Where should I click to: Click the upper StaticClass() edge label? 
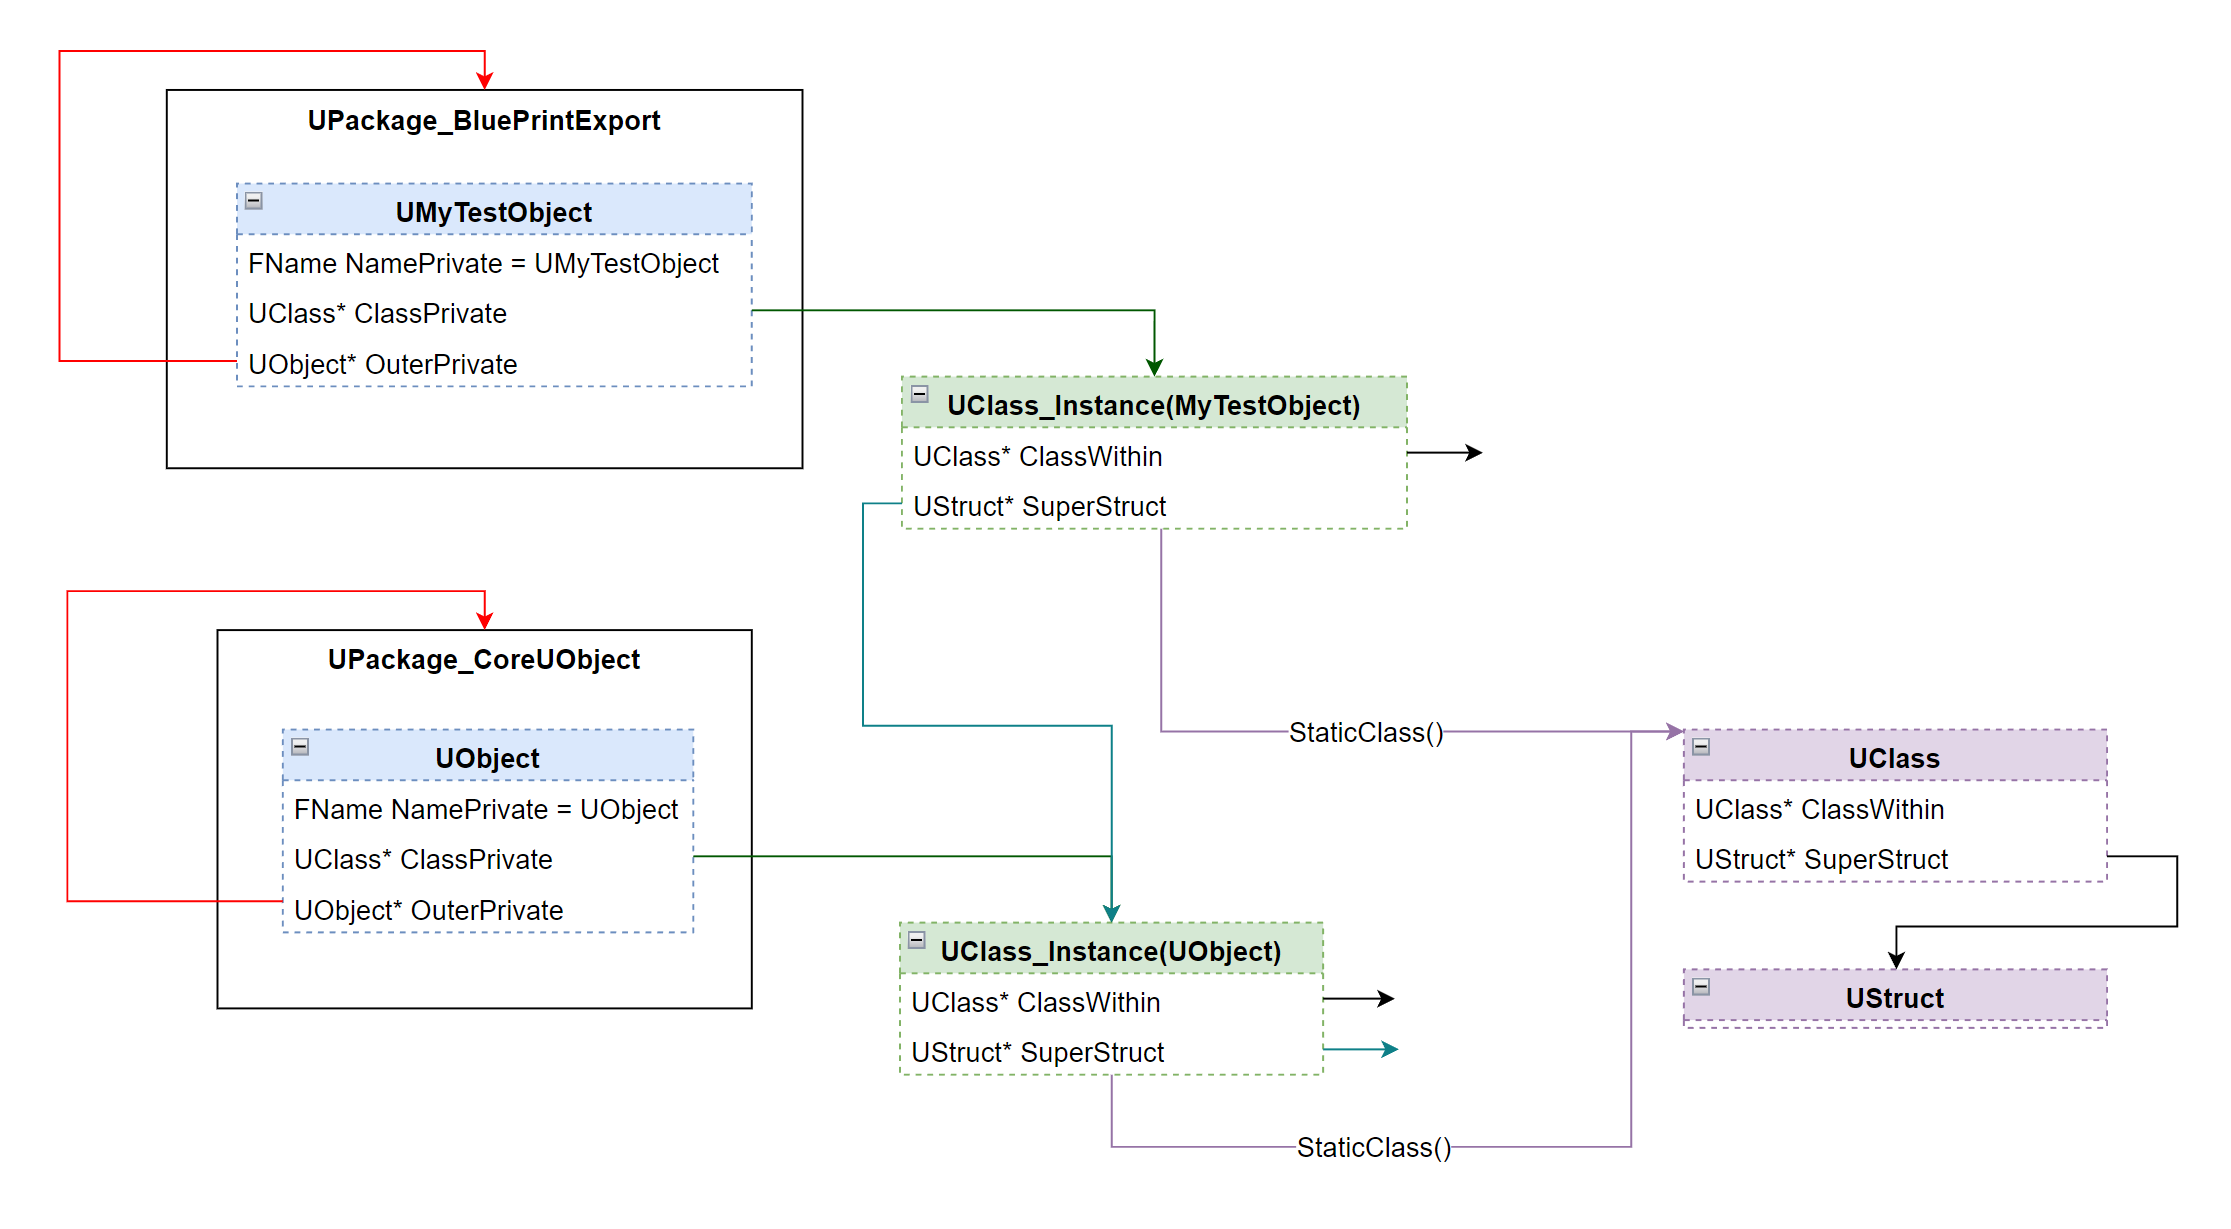[x=1366, y=733]
